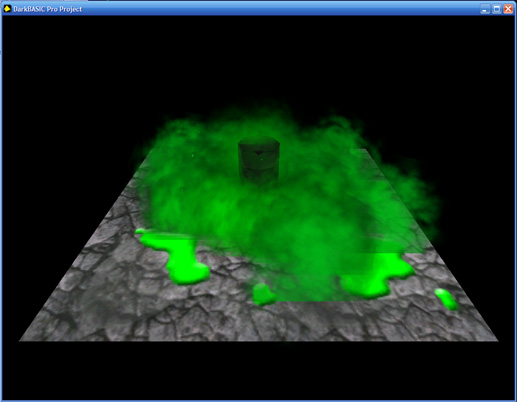
Task: Close the DarkBASIC Pro Project window
Action: click(x=508, y=9)
